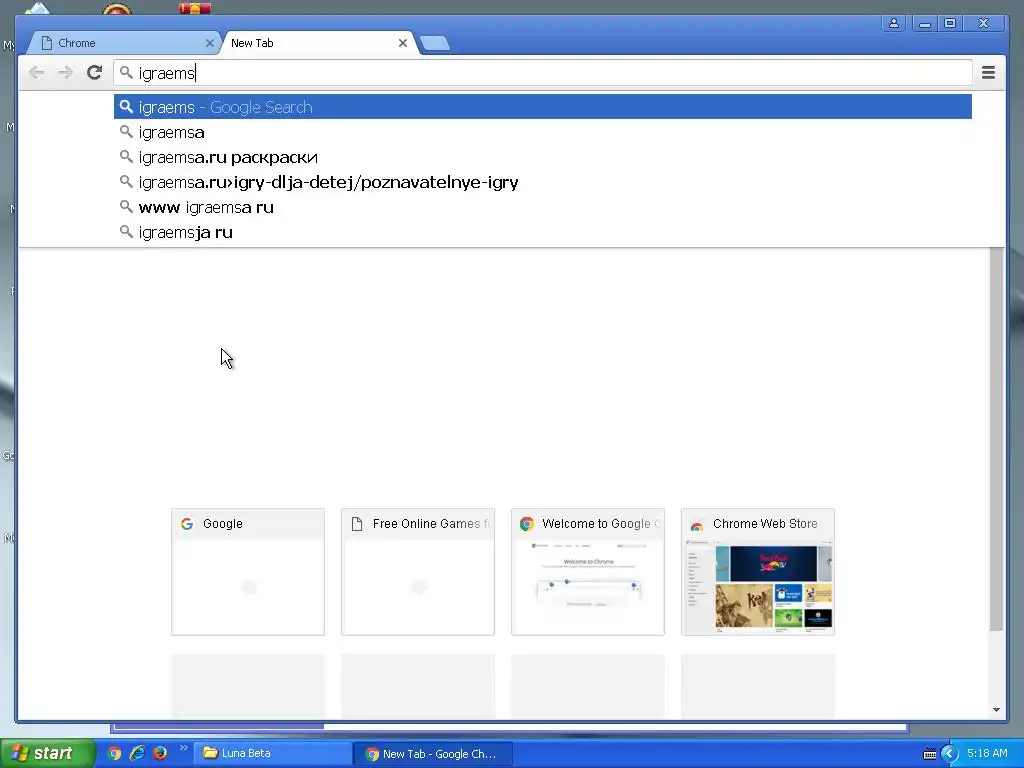The image size is (1024, 768).
Task: Select 'igraems - Google Search' suggestion
Action: coord(543,107)
